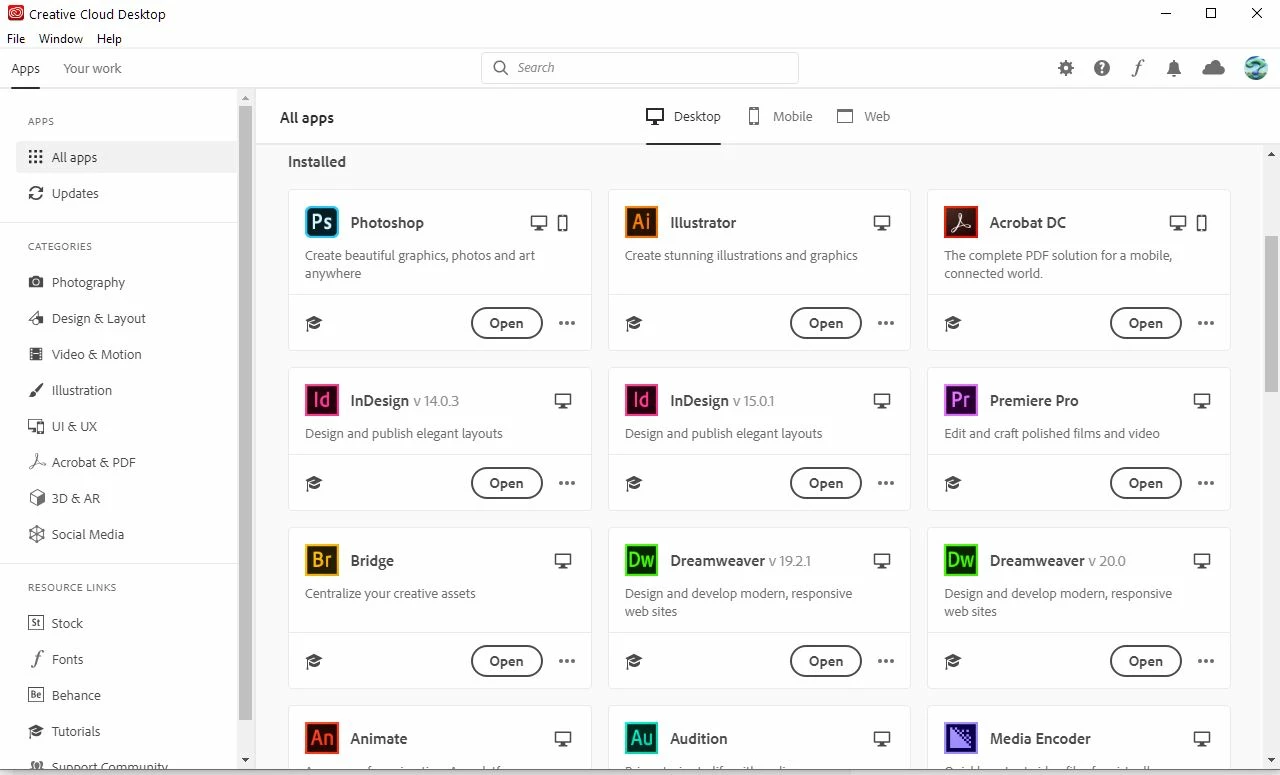Screen dimensions: 1280x775
Task: Click the Dreamweaver v 20.0 icon
Action: pyautogui.click(x=961, y=560)
